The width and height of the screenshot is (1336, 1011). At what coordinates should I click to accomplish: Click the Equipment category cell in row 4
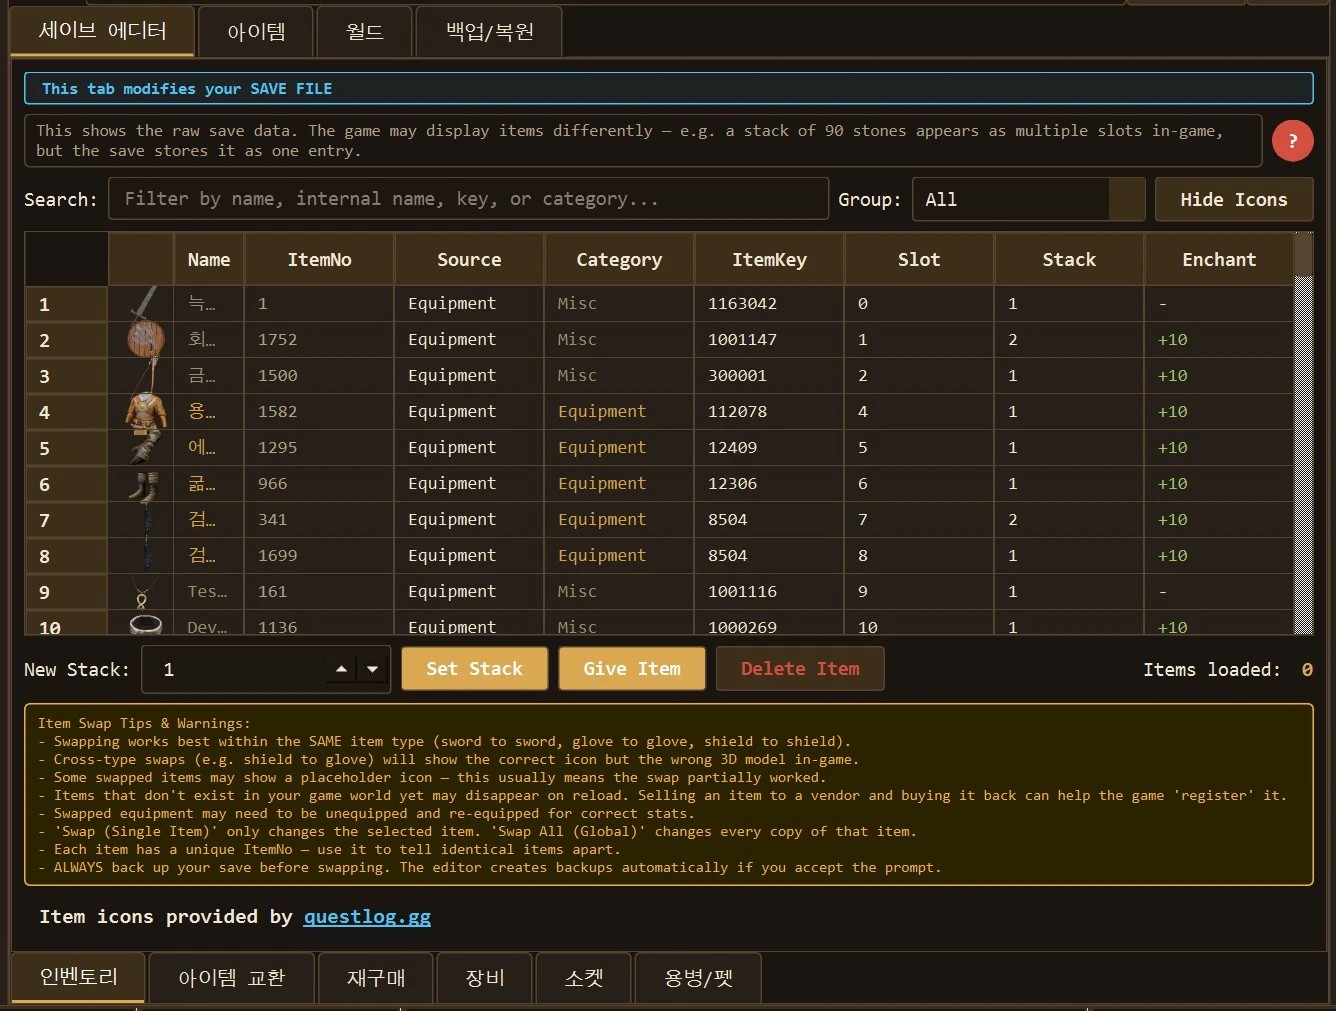619,412
